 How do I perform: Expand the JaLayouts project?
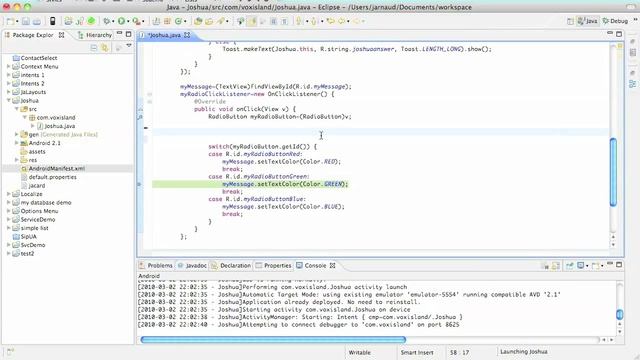[9, 92]
